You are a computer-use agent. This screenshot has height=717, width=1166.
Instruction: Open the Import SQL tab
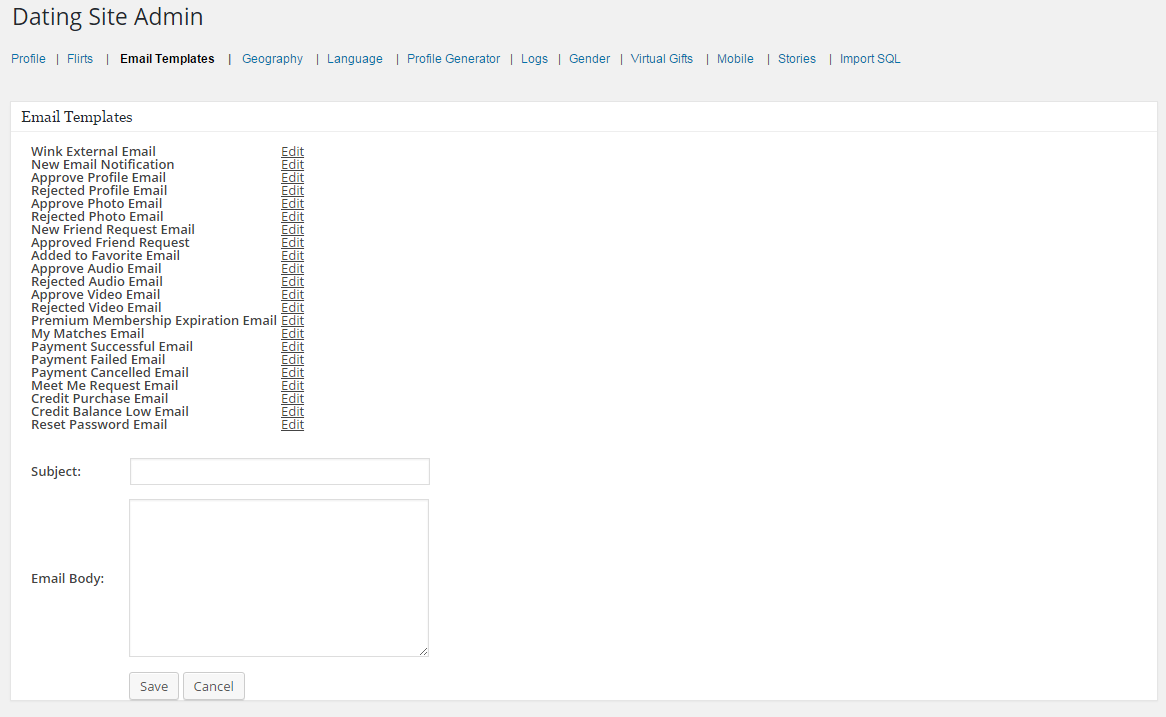point(870,59)
